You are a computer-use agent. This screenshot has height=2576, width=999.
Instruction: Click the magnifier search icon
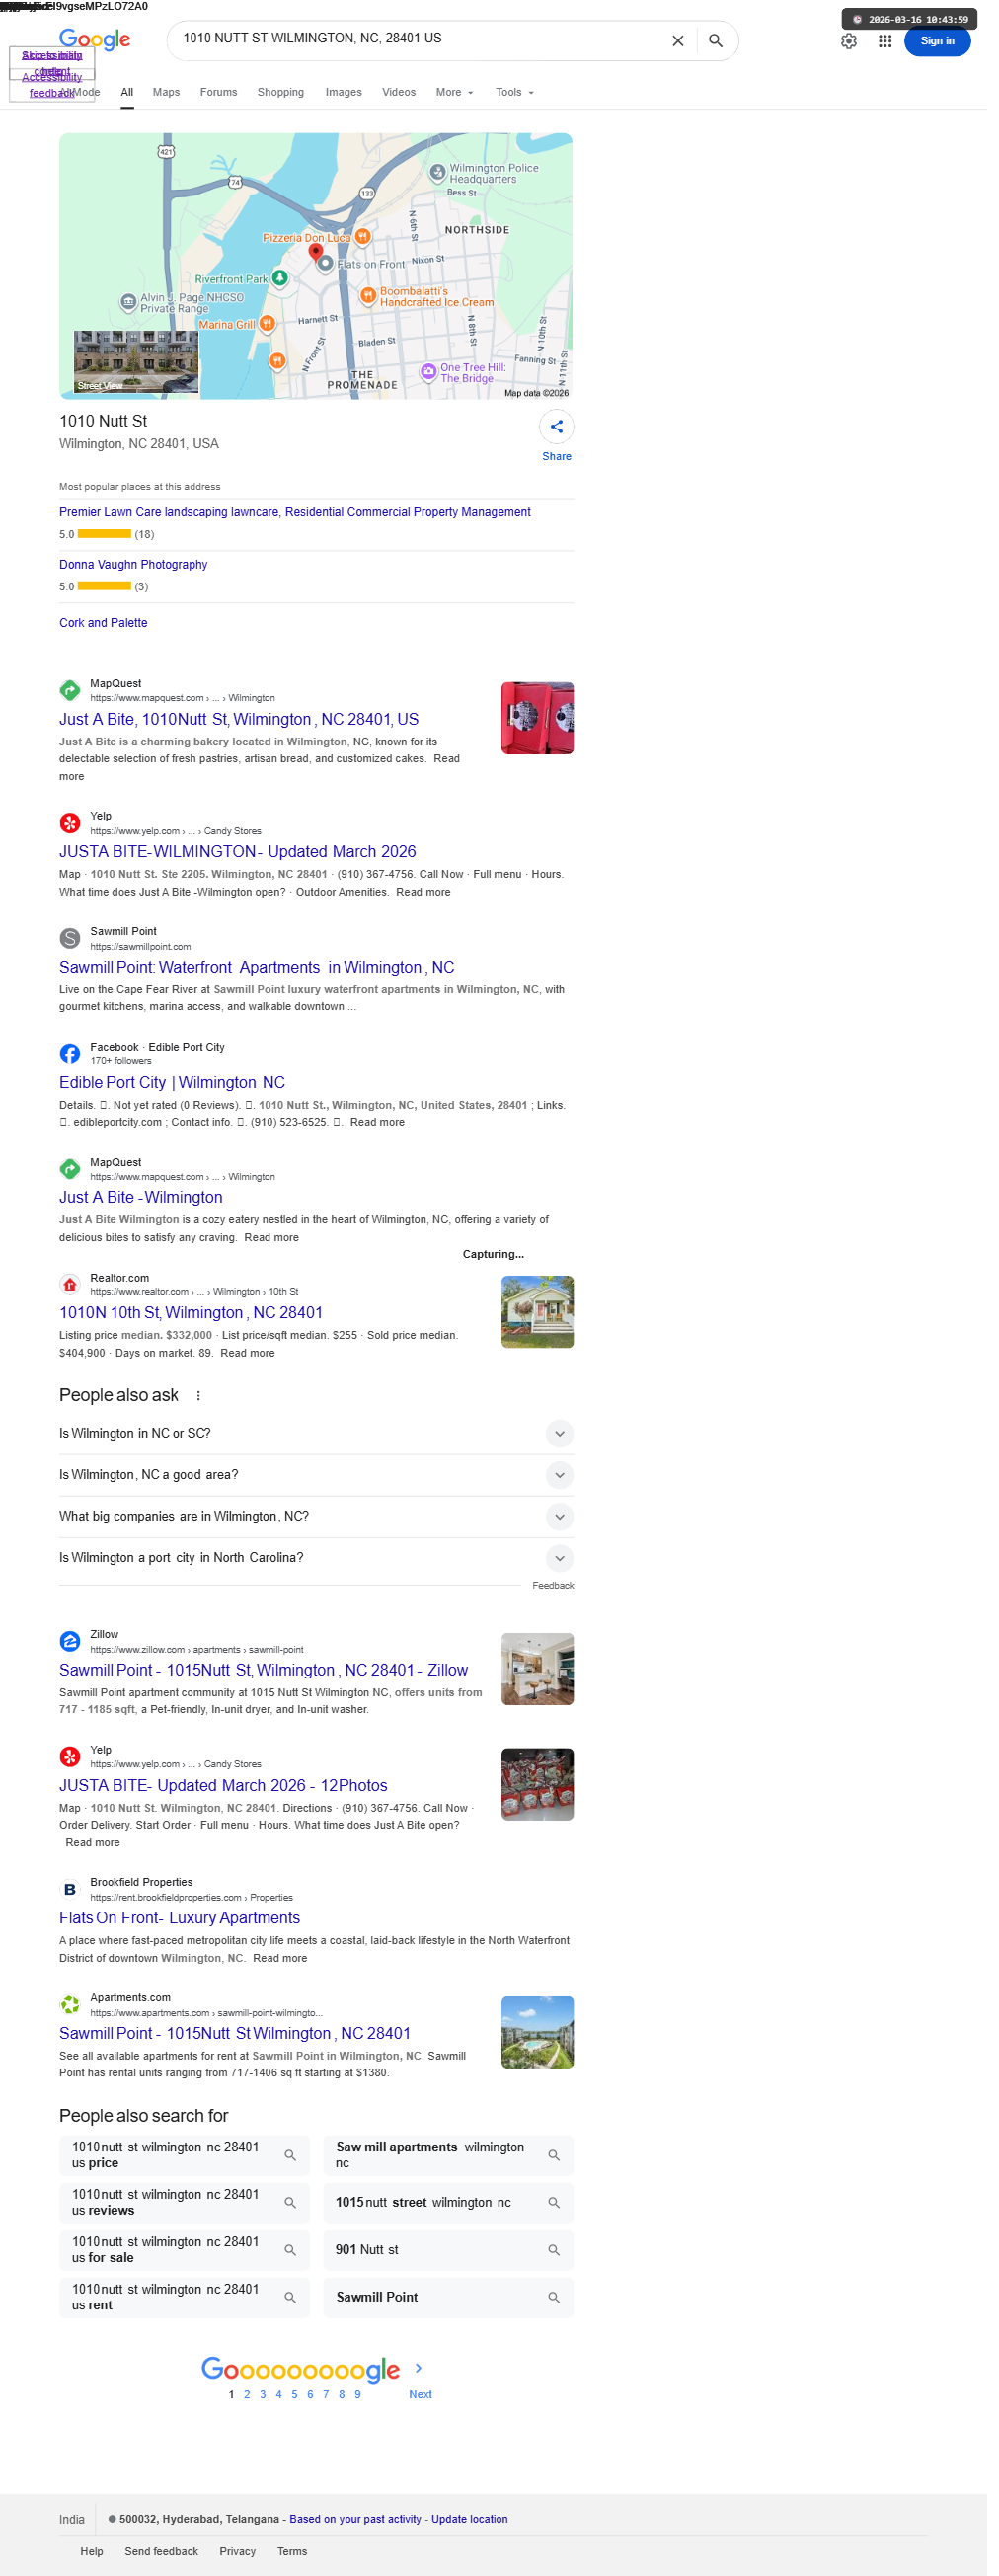724,41
